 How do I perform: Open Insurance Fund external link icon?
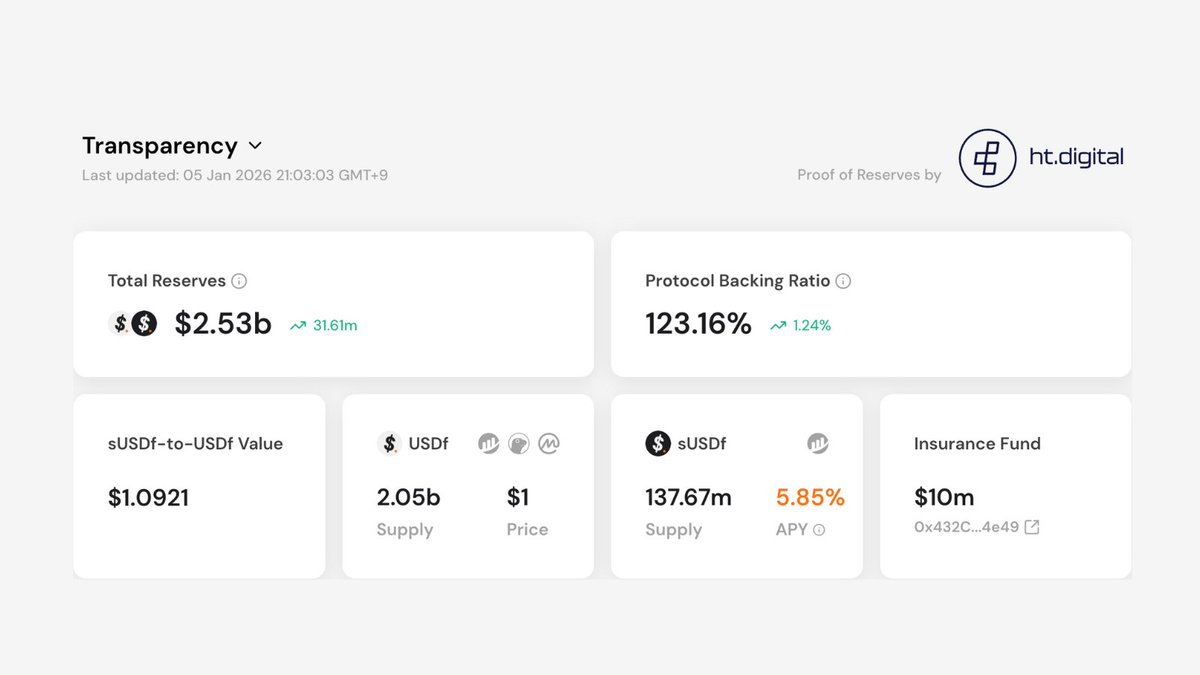pos(1032,527)
